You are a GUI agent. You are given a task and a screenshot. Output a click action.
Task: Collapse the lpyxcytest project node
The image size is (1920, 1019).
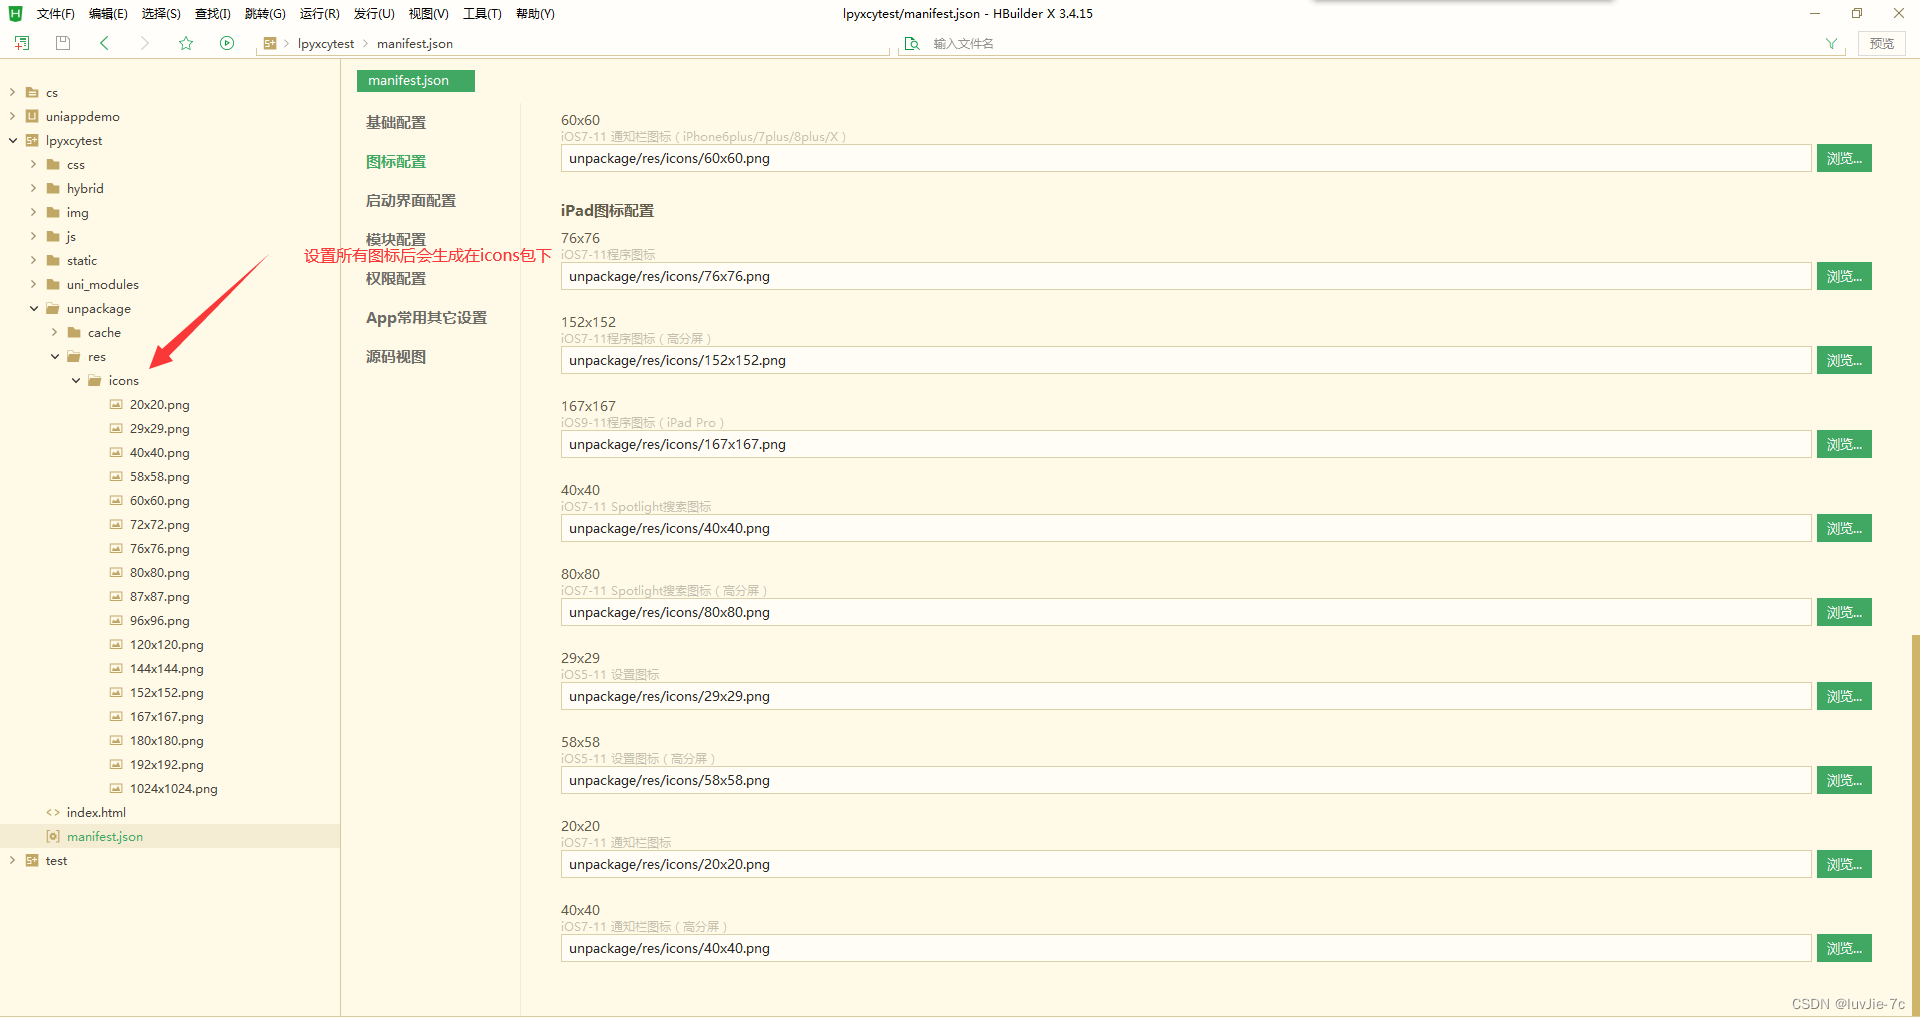coord(12,140)
